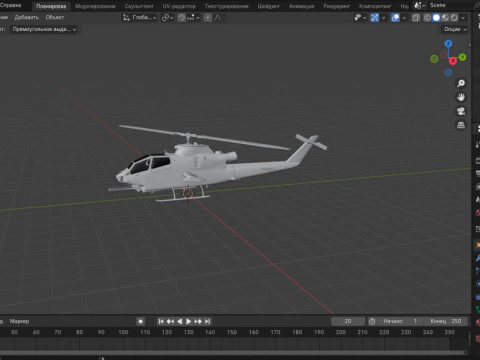Switch to the 'Композитинг' workspace tab

click(375, 6)
